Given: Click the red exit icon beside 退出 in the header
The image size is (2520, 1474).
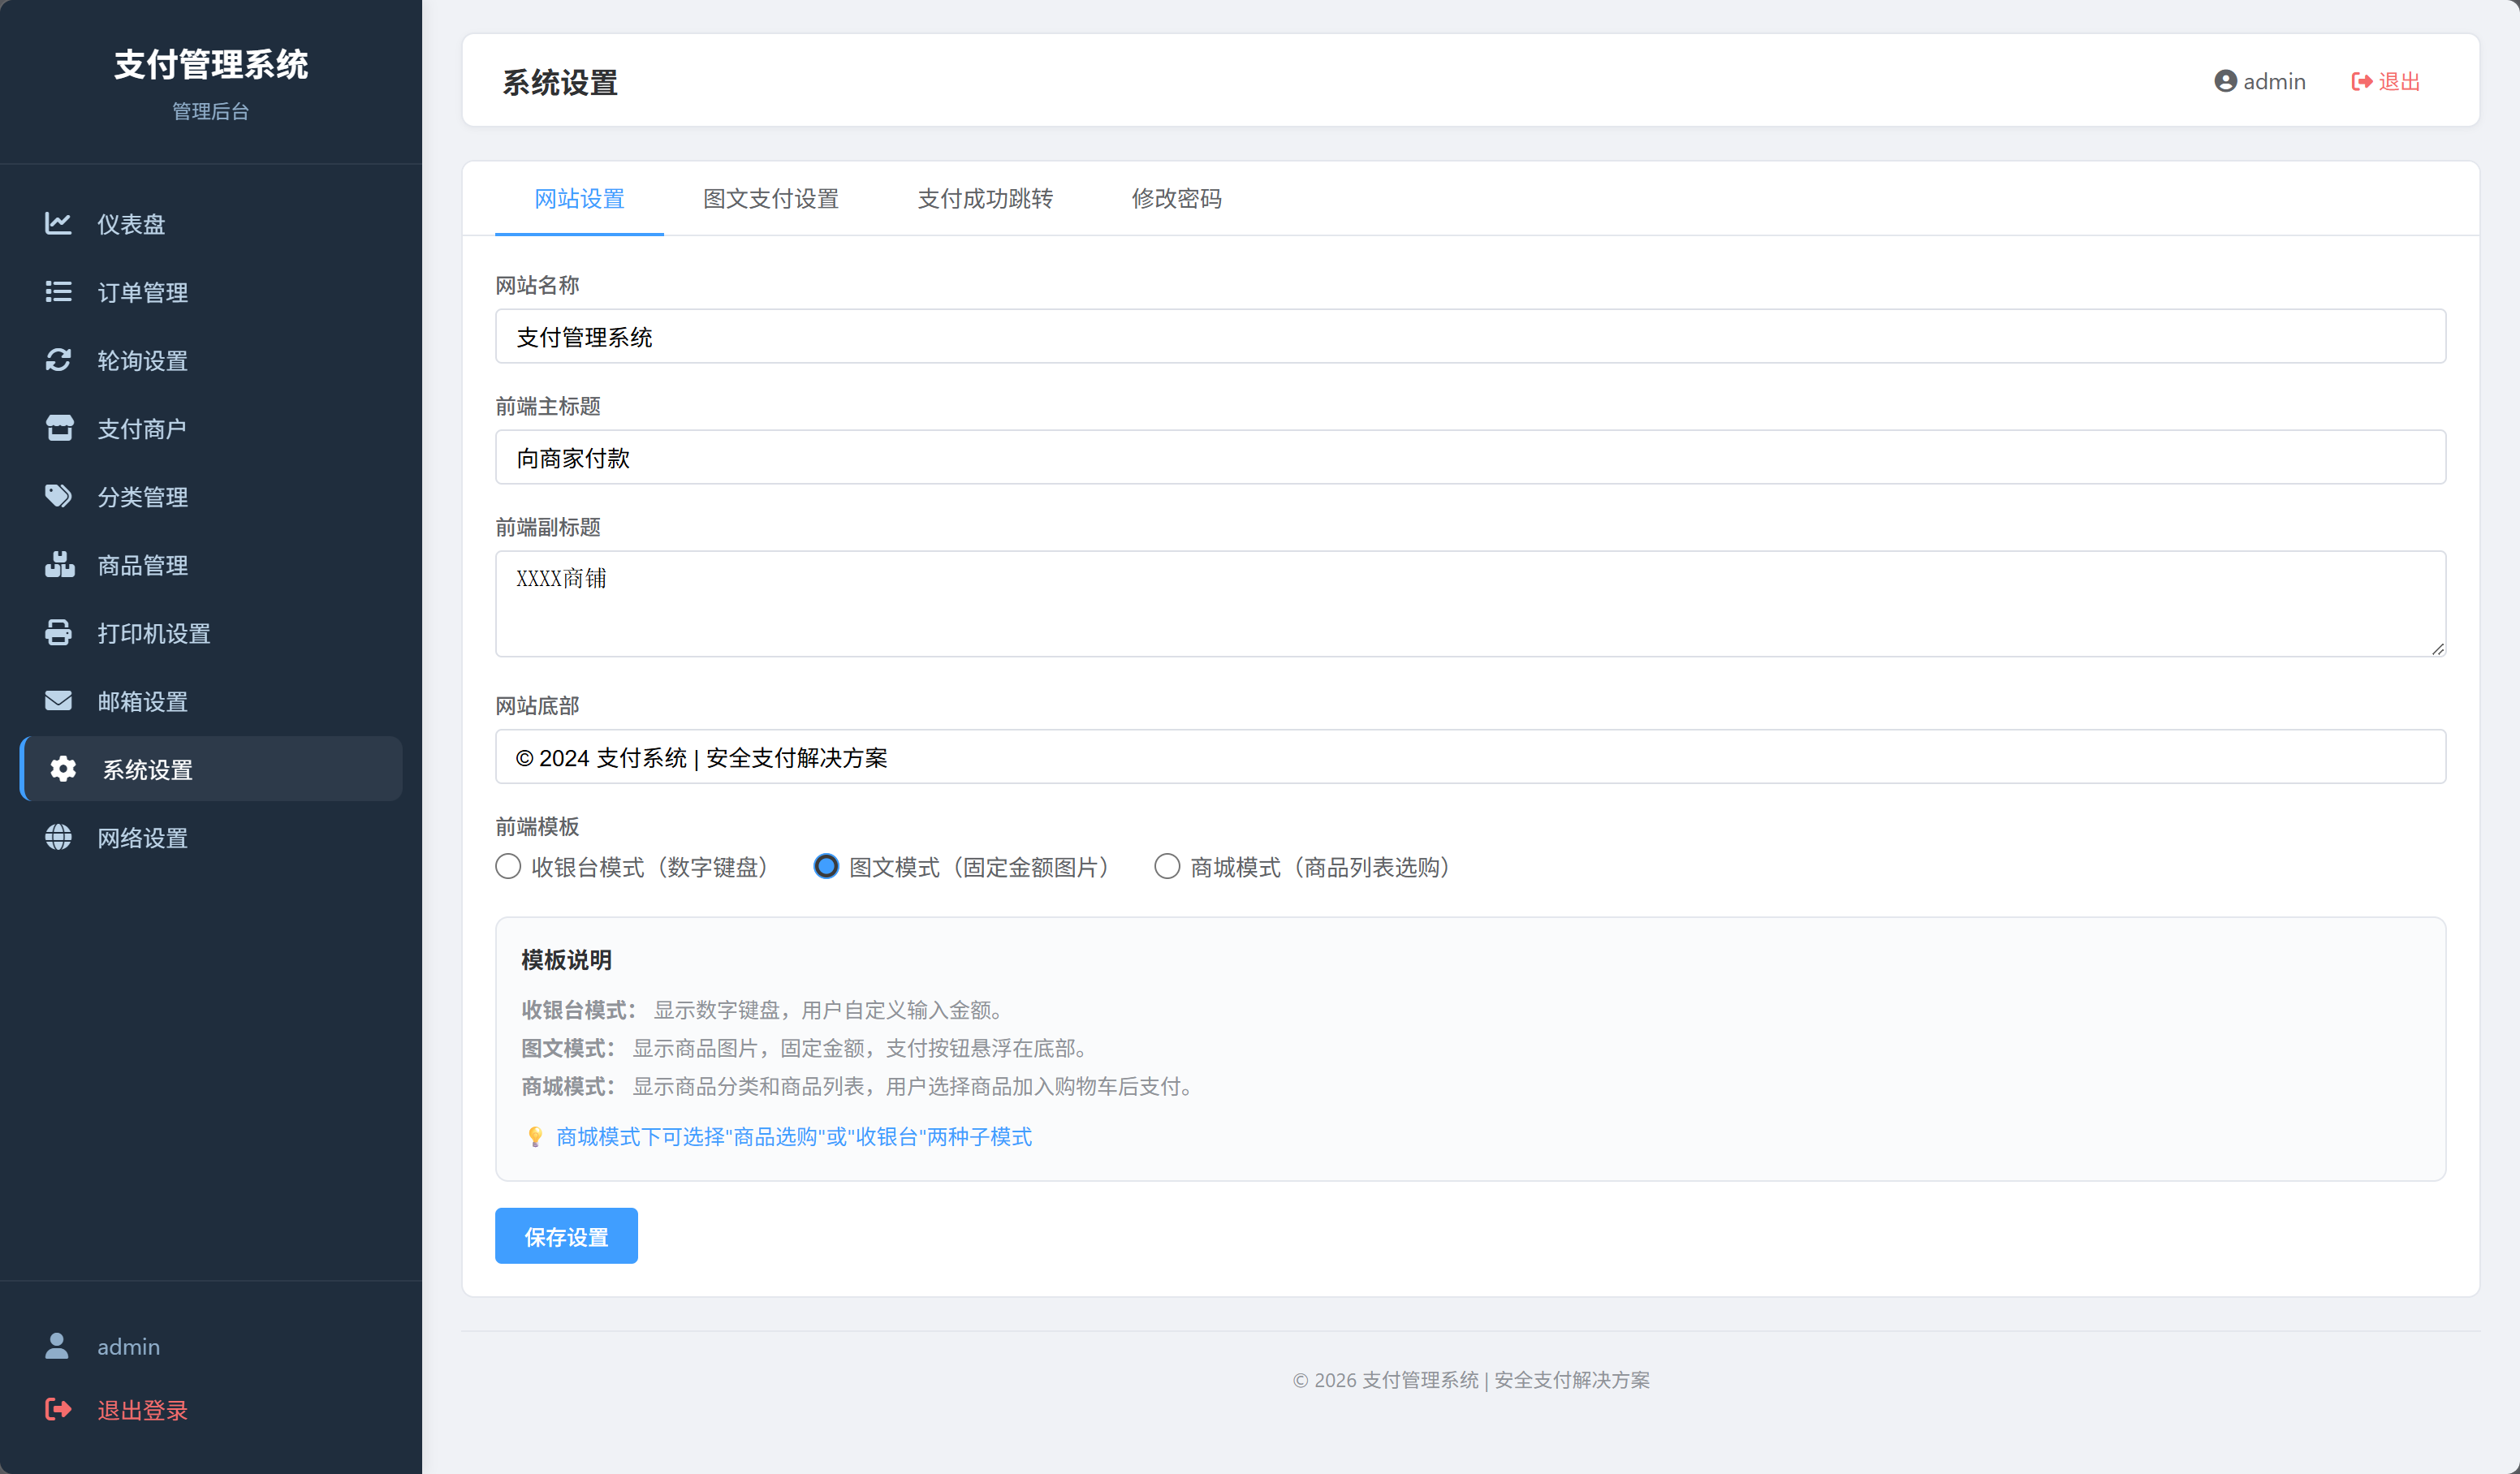Looking at the screenshot, I should coord(2361,81).
